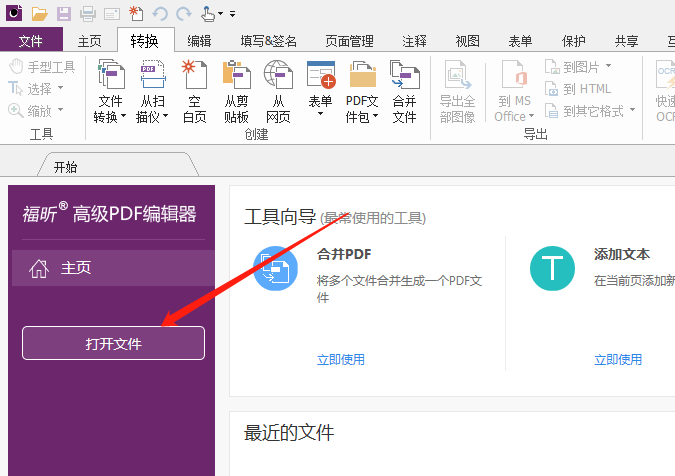Select the 转换 ribbon tab

pyautogui.click(x=145, y=41)
